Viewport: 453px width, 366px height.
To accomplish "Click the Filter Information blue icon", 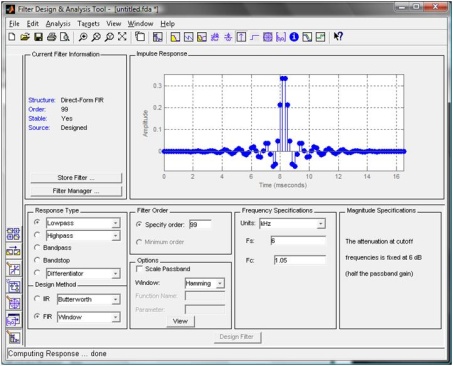I will coord(294,37).
